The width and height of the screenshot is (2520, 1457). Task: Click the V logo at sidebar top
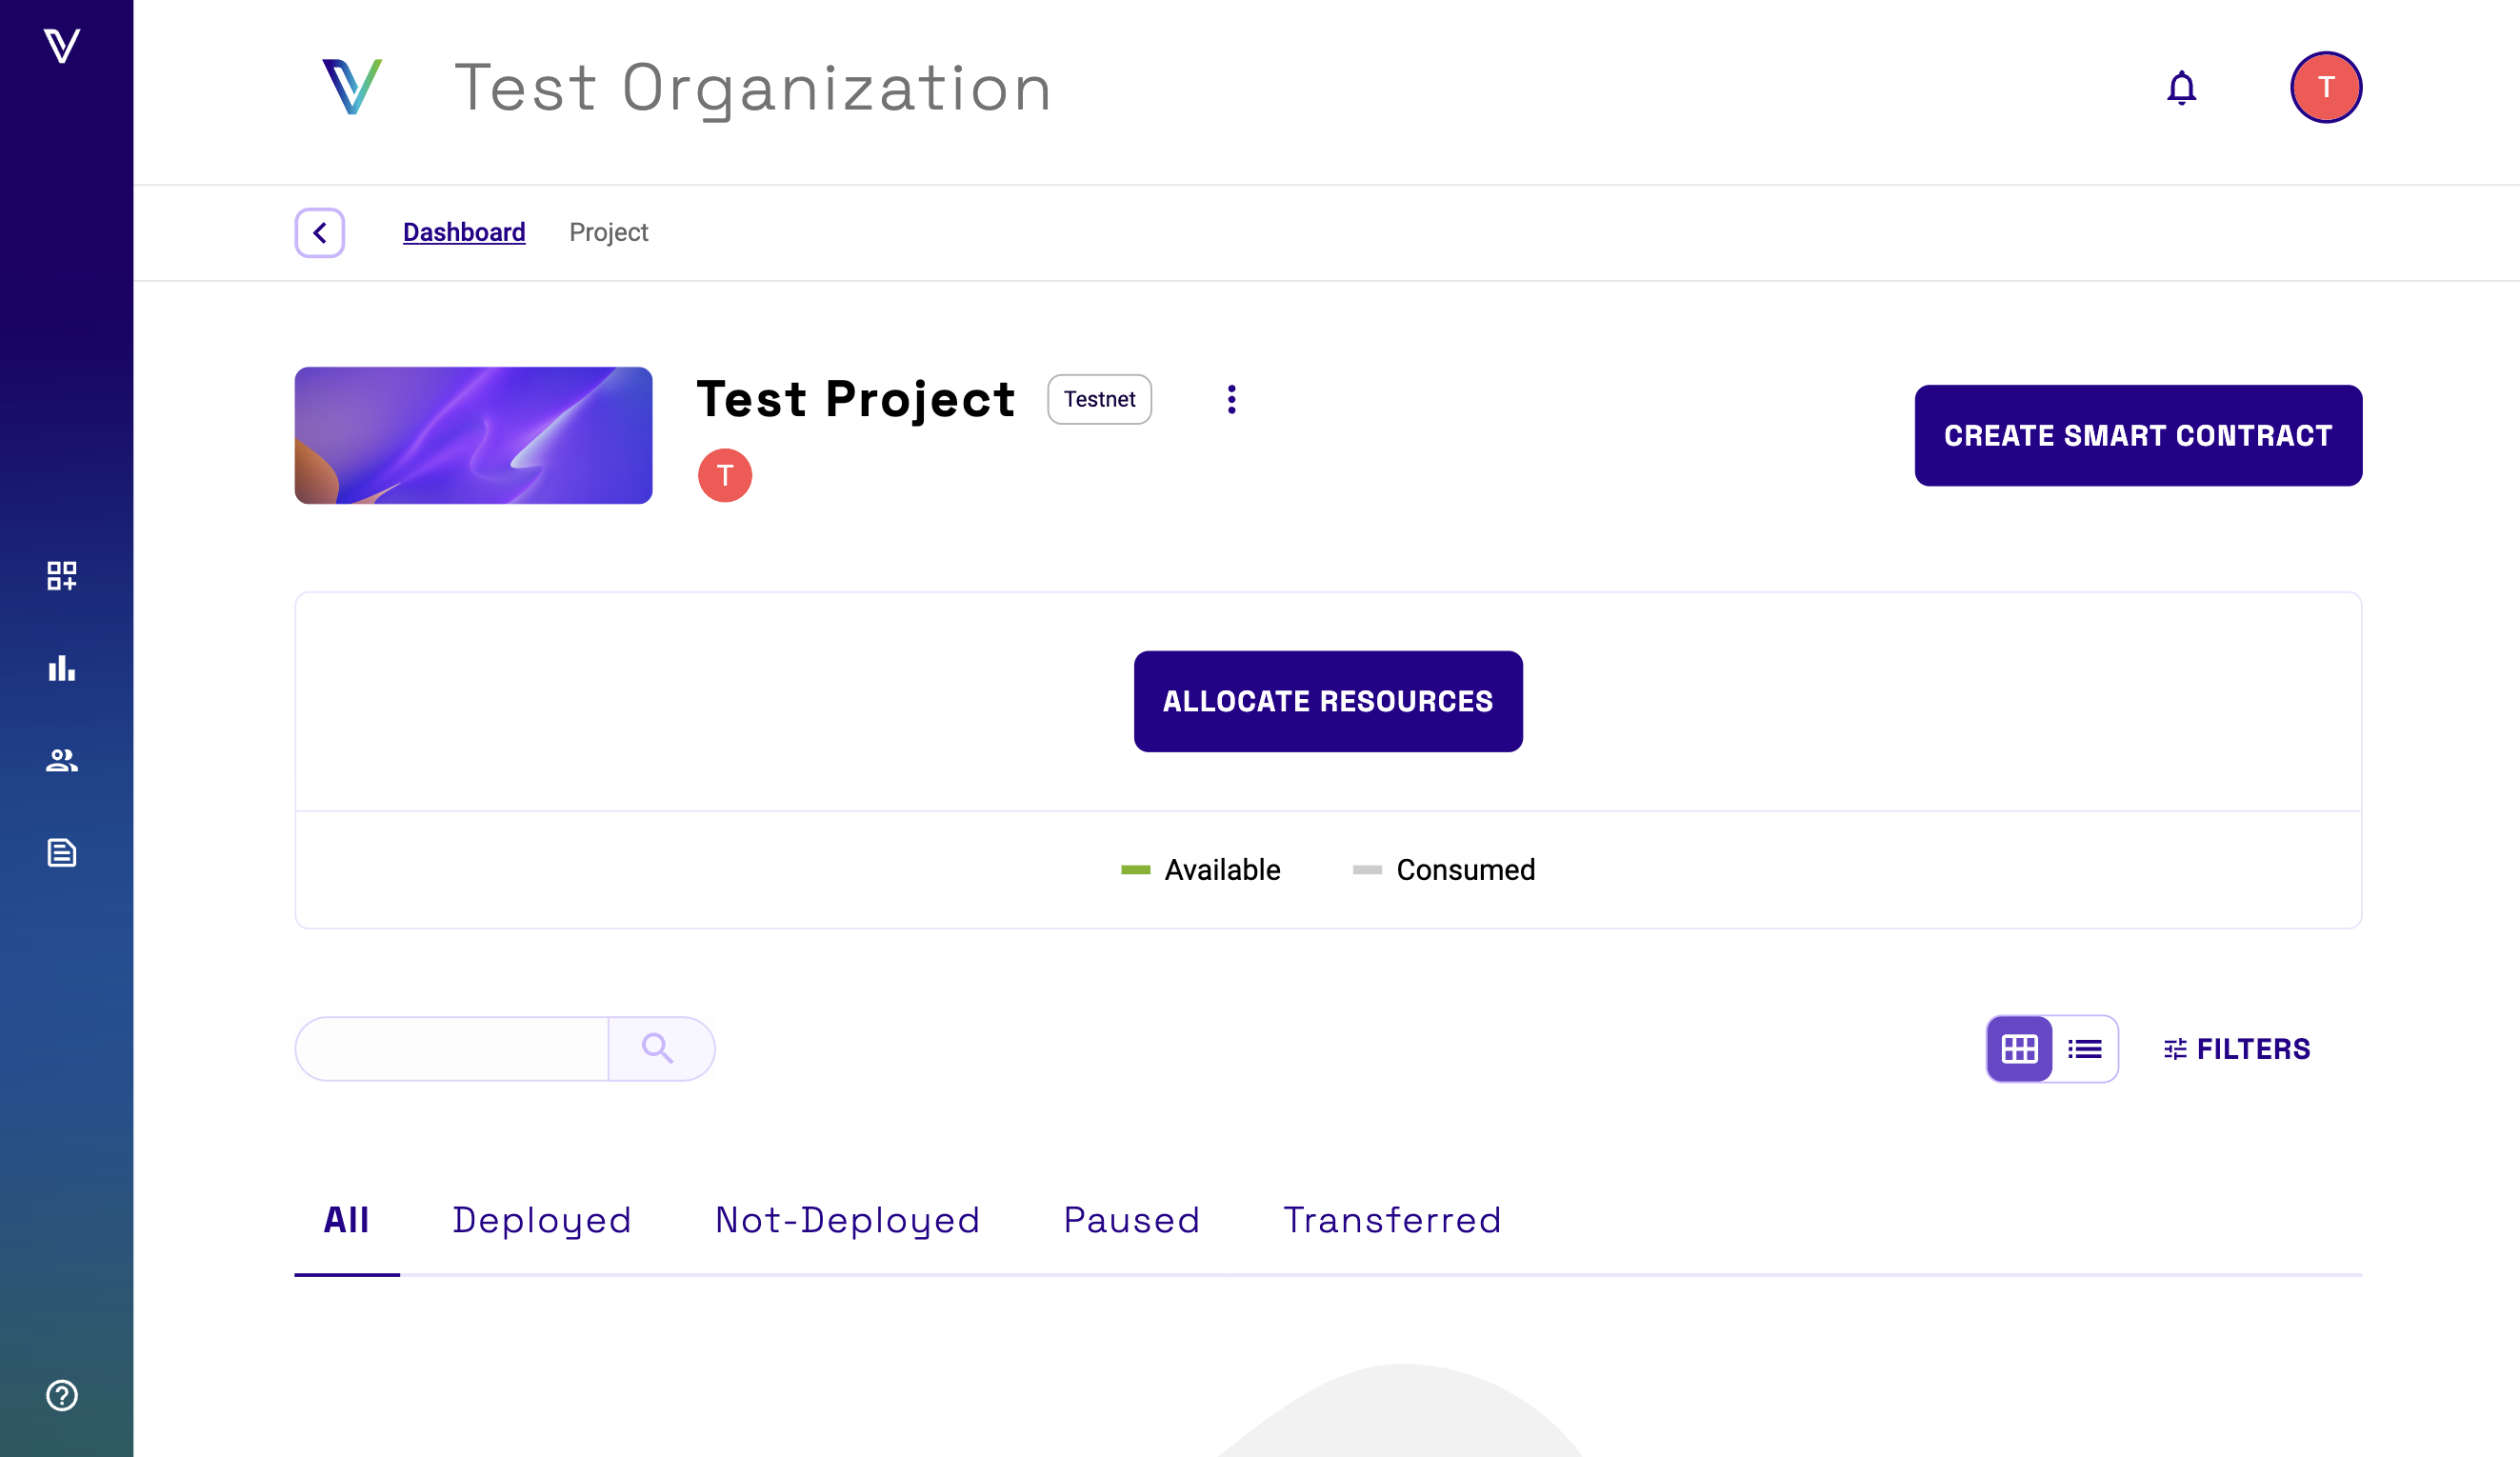[x=62, y=46]
